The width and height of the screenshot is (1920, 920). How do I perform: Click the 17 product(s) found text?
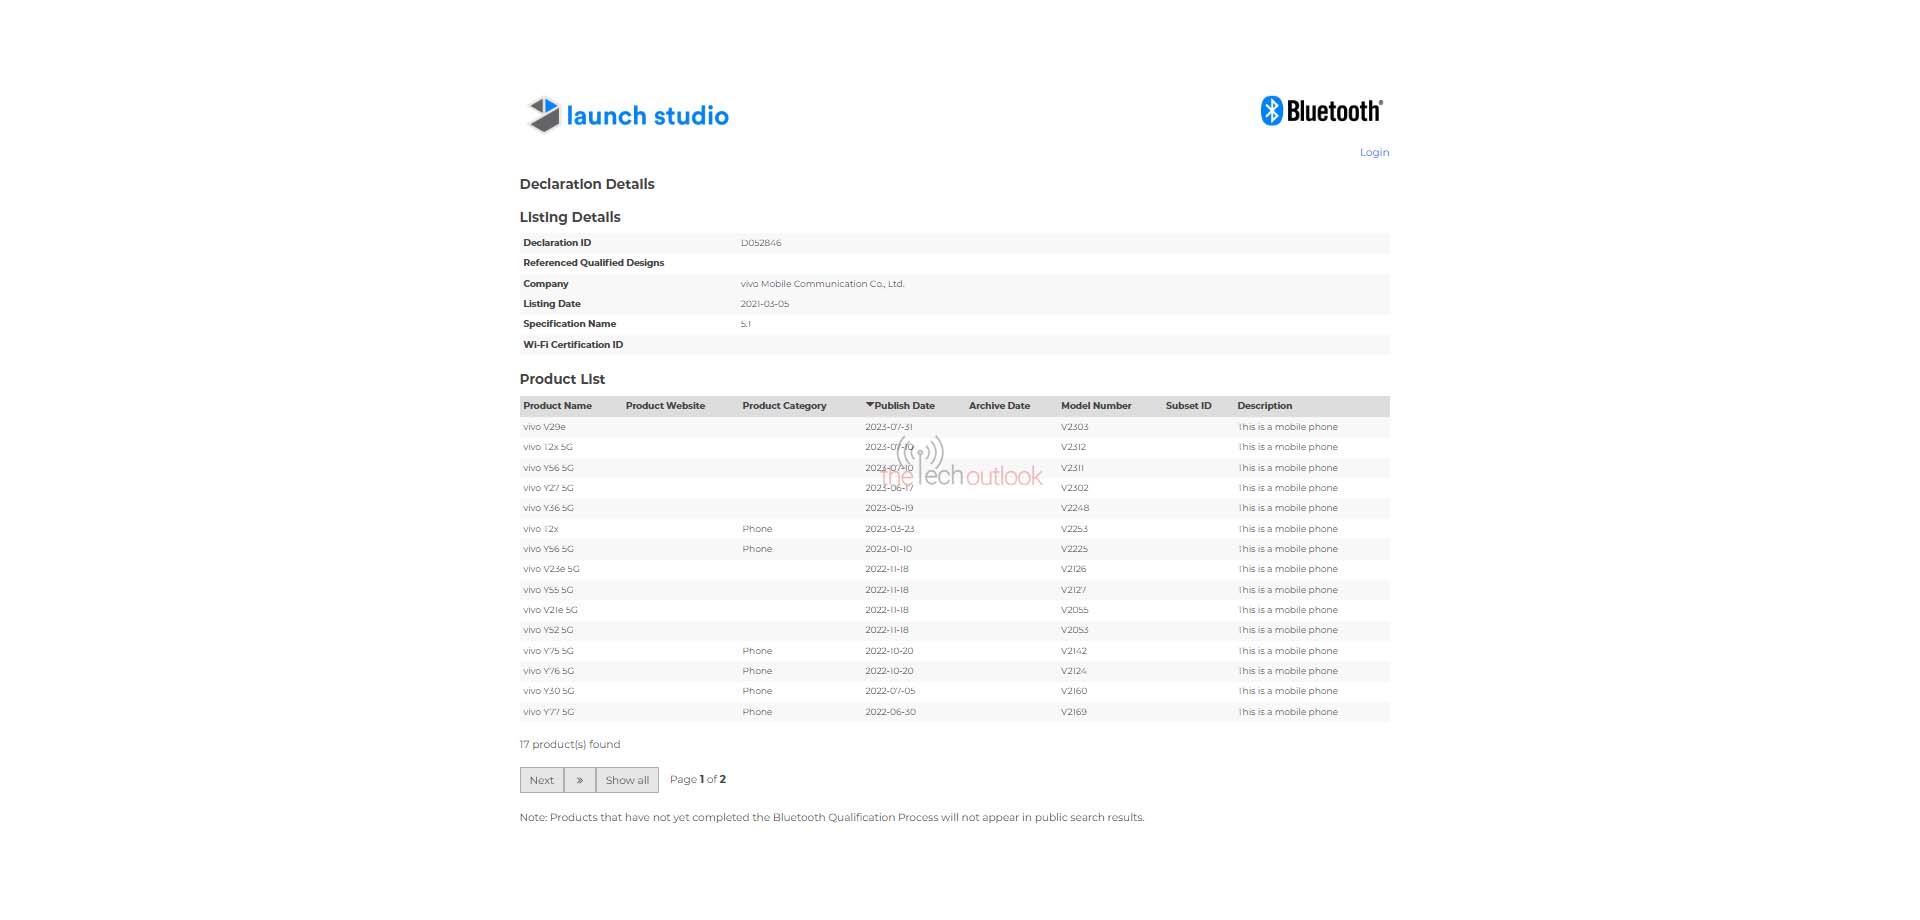(x=570, y=744)
